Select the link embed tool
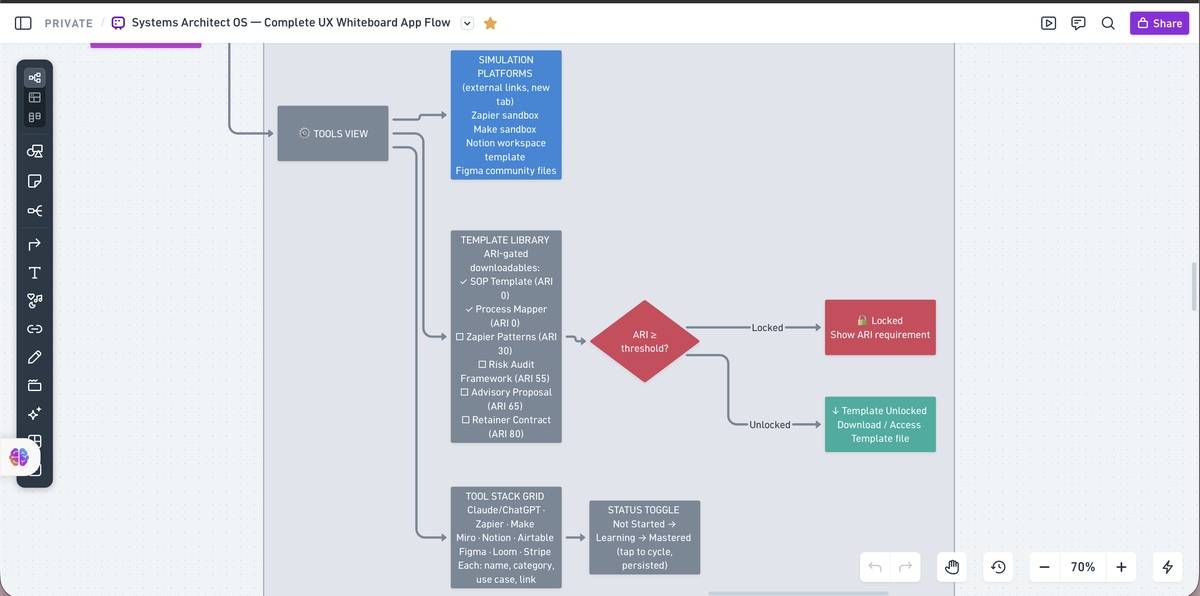 (35, 328)
